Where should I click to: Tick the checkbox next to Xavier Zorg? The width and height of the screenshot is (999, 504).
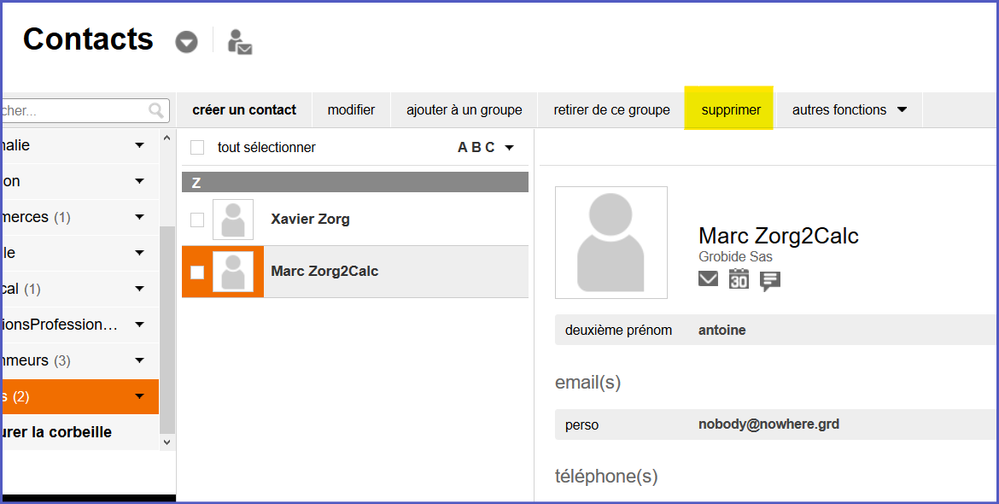click(197, 219)
